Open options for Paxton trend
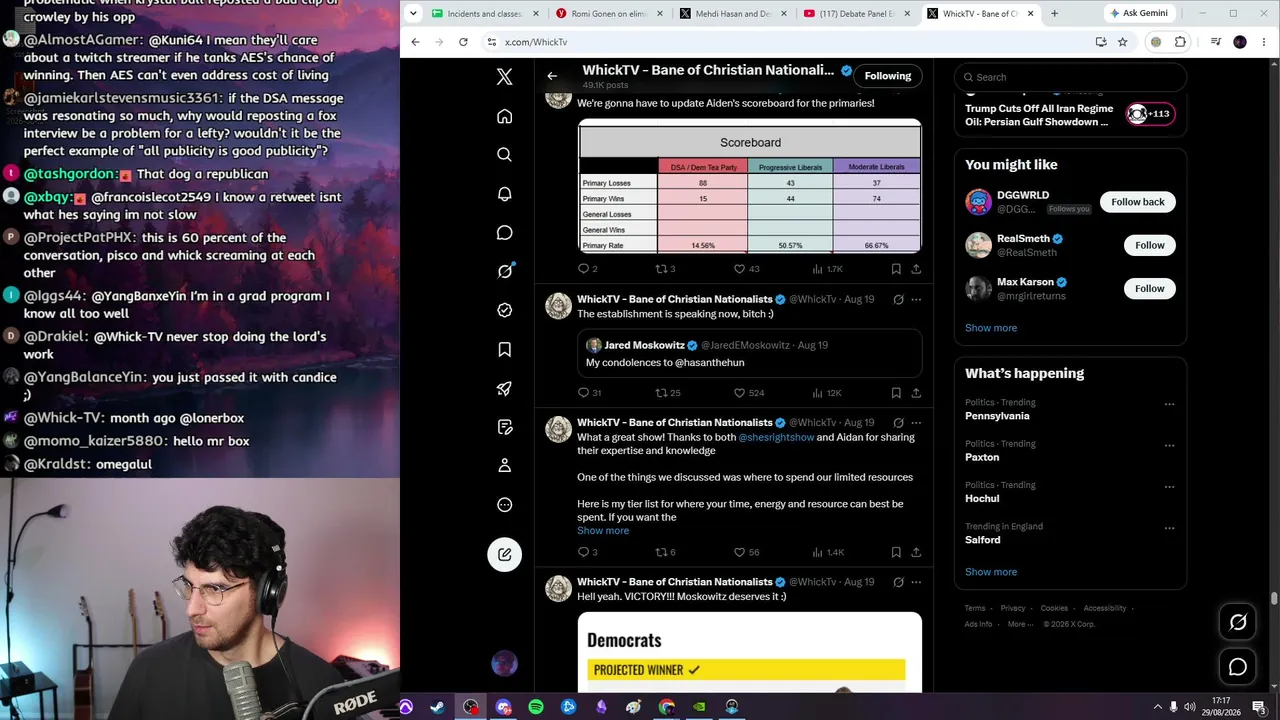The height and width of the screenshot is (720, 1280). [x=1169, y=446]
